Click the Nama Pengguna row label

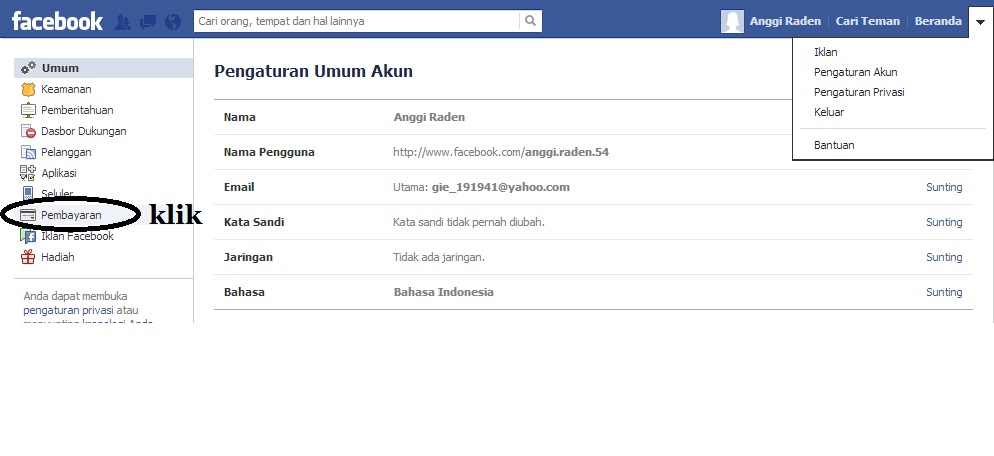click(x=269, y=152)
